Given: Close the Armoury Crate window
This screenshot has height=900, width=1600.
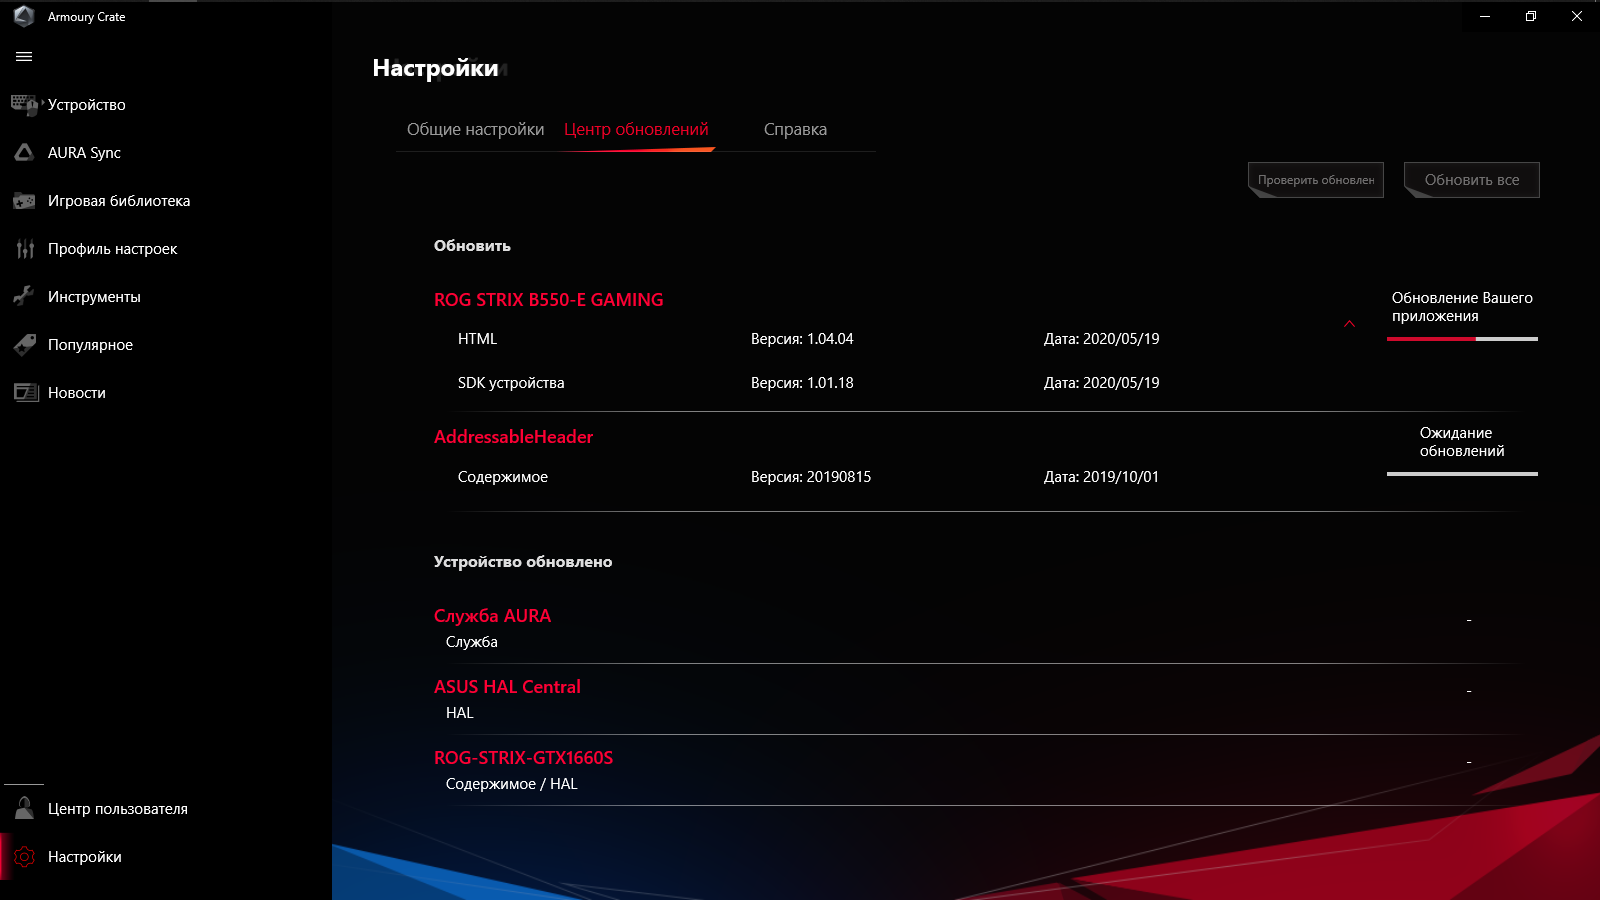Looking at the screenshot, I should coord(1577,16).
